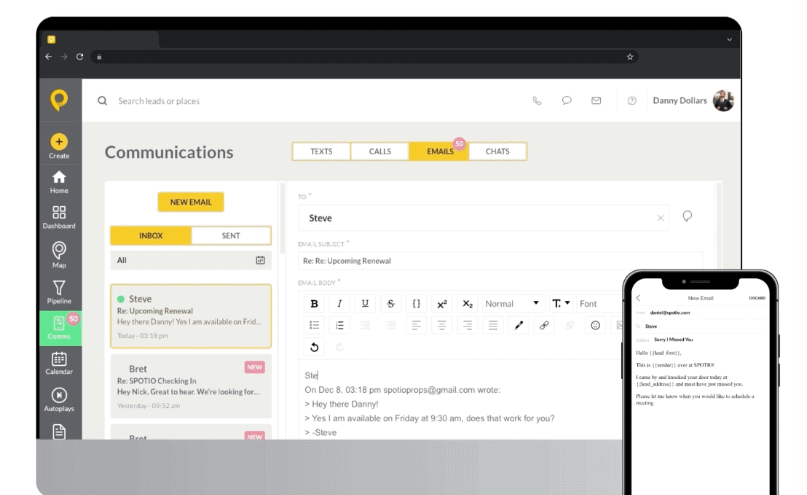
Task: Click the chat bubble icon in header
Action: [x=566, y=100]
